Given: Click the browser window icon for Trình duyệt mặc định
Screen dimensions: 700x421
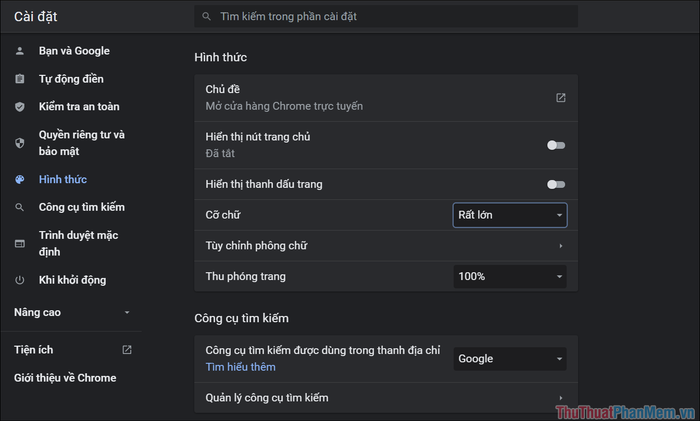Looking at the screenshot, I should [20, 244].
